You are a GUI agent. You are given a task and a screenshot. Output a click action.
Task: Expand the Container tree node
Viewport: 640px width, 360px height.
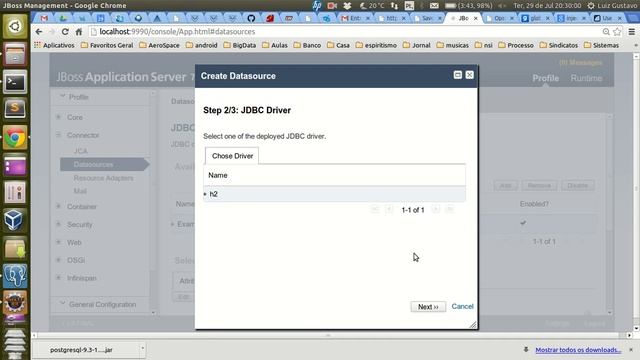[x=58, y=207]
